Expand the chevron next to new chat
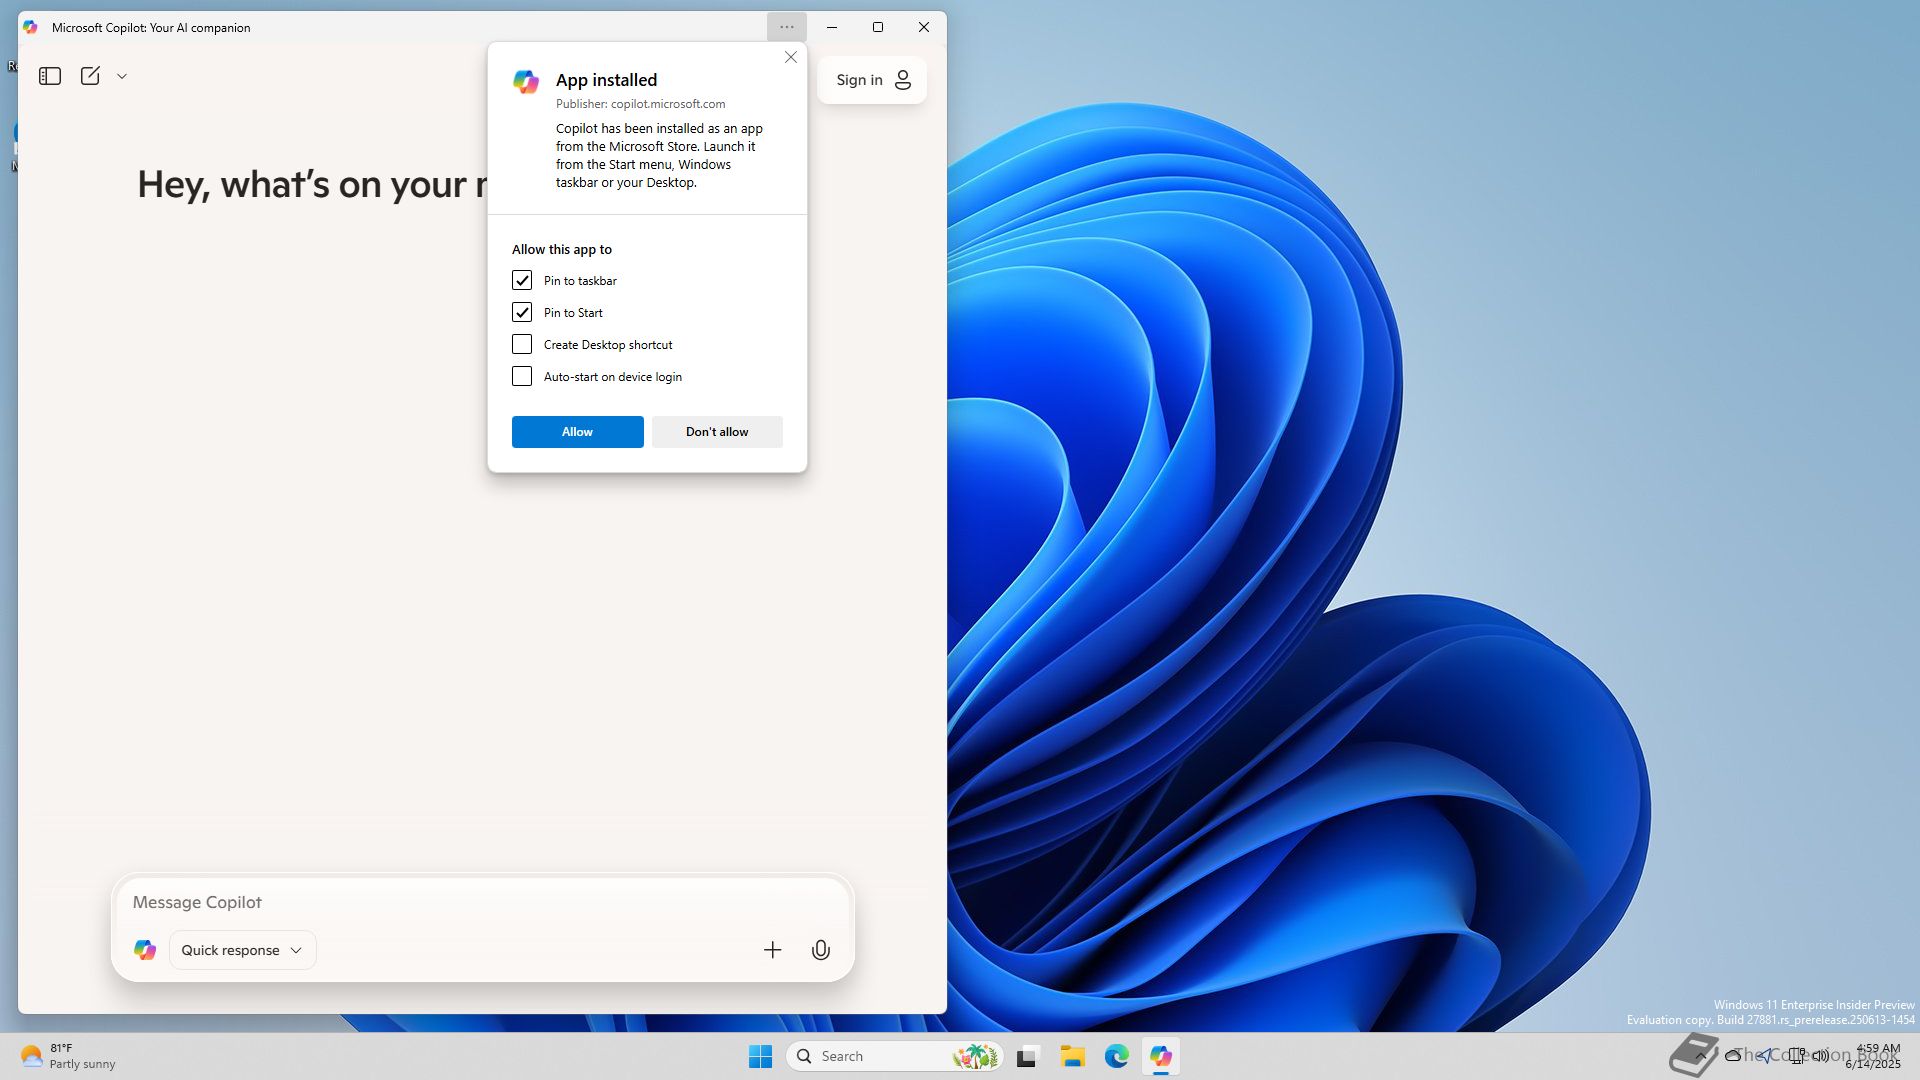This screenshot has height=1080, width=1920. 122,76
